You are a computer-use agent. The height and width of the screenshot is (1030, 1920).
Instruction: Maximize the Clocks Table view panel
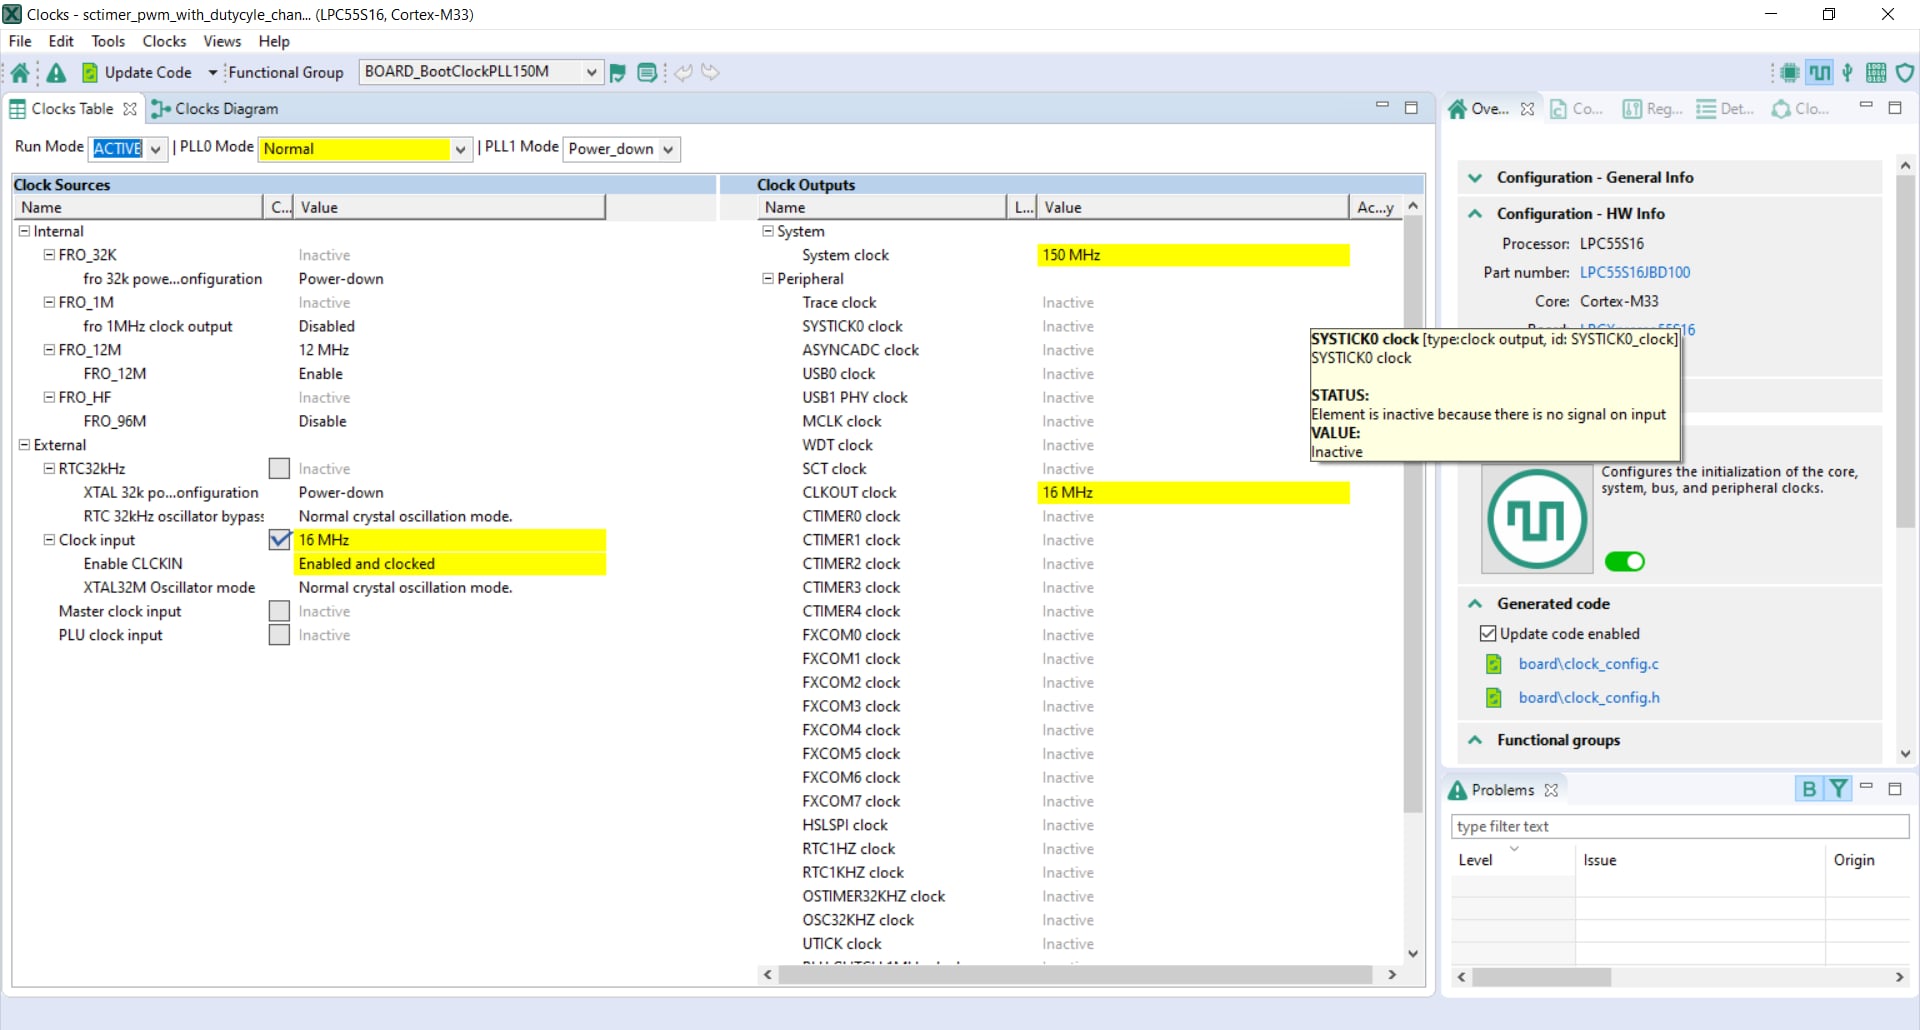1411,107
